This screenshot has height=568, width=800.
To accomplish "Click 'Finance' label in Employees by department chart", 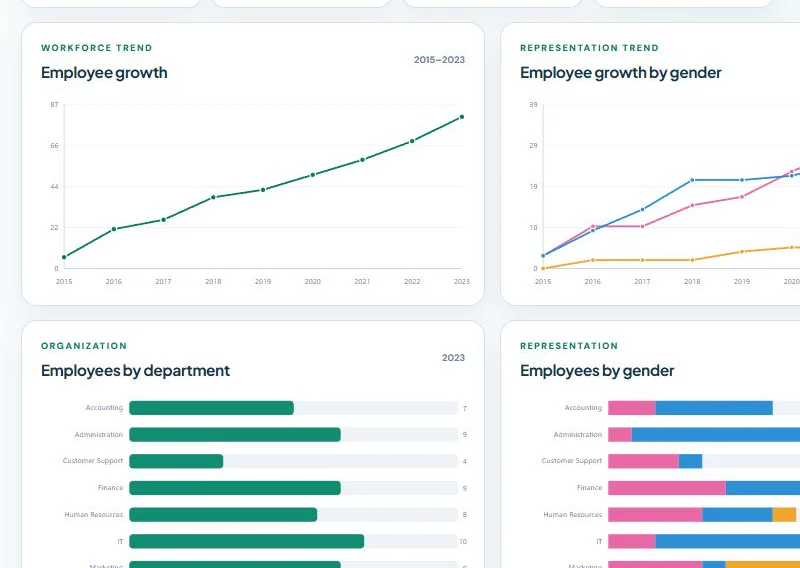I will [111, 488].
